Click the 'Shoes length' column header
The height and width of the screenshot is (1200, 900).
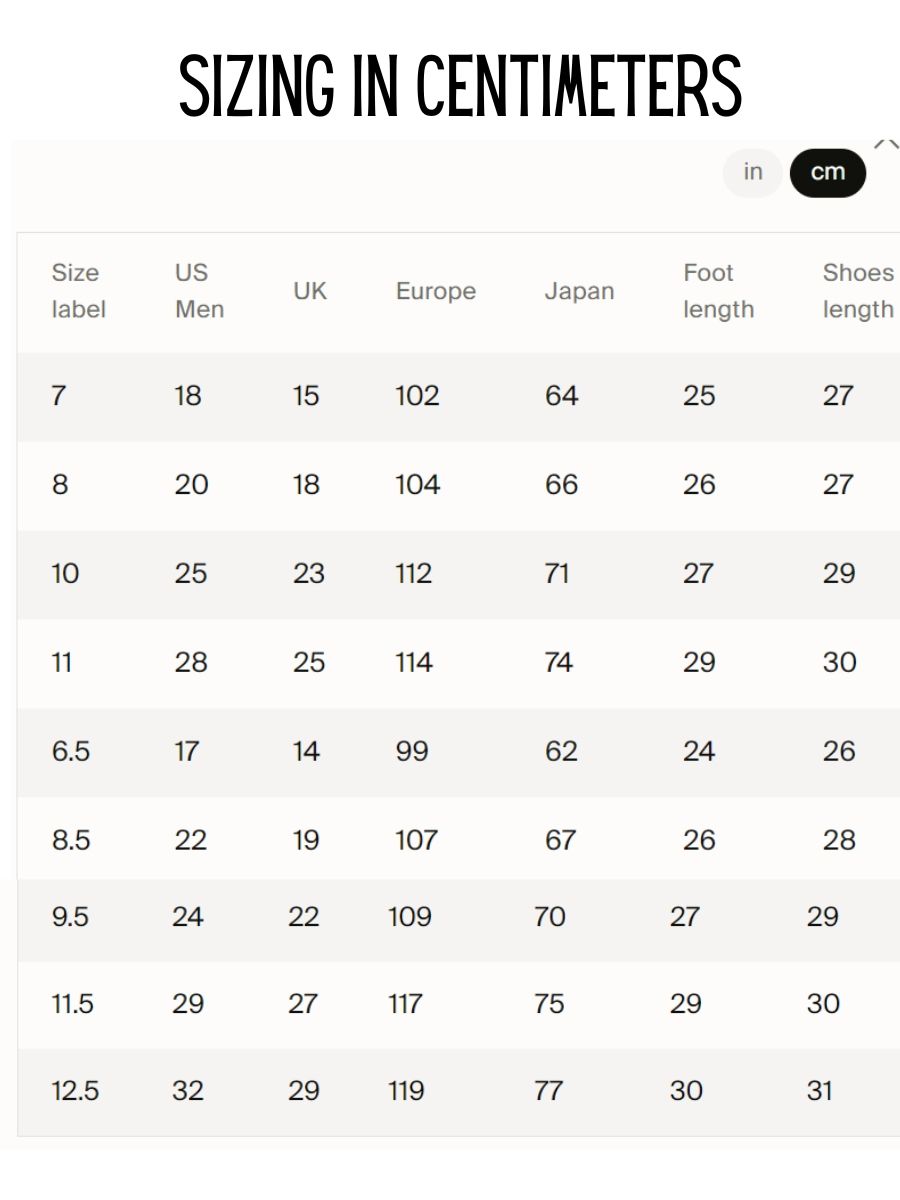[x=858, y=291]
